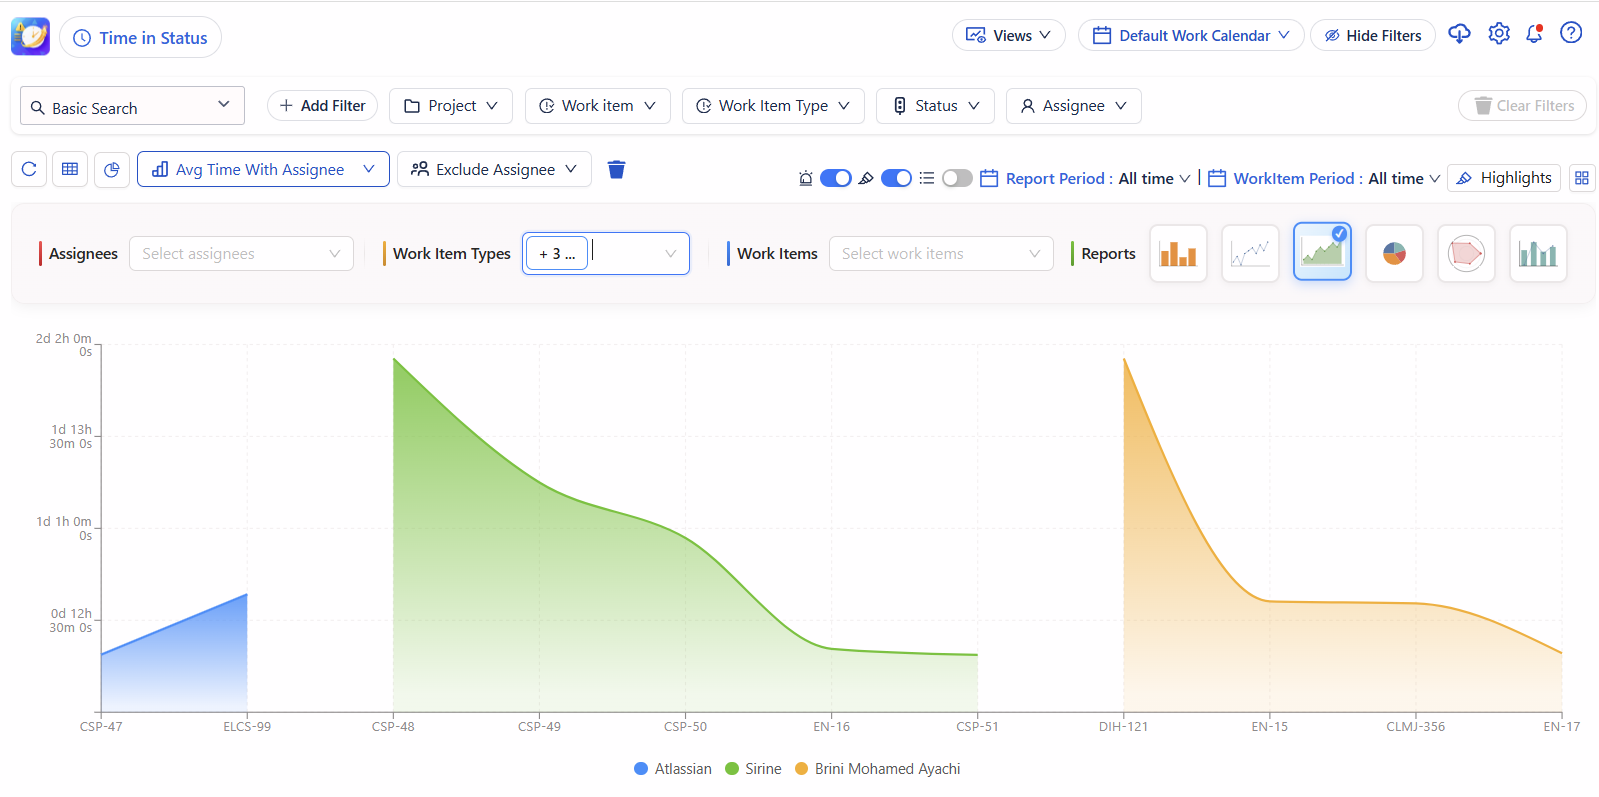This screenshot has height=797, width=1599.
Task: Enable the list view toggle
Action: [x=957, y=178]
